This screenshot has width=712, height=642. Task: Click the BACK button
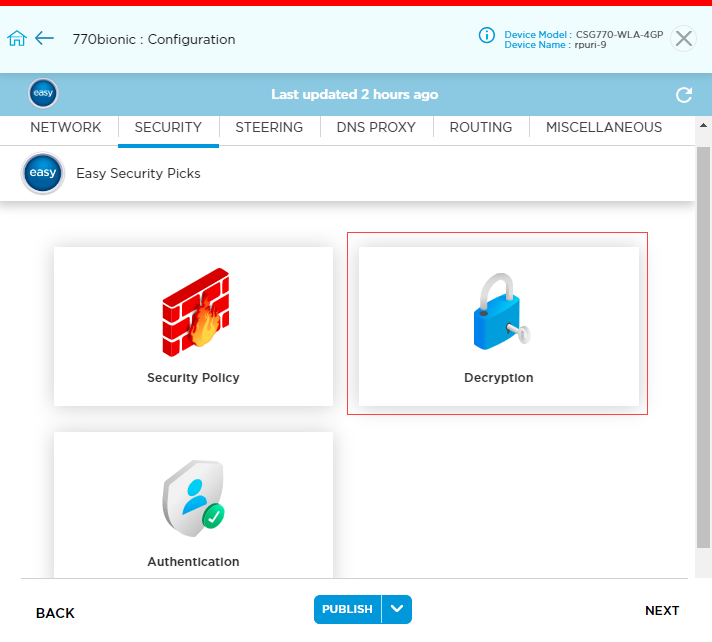click(x=55, y=613)
